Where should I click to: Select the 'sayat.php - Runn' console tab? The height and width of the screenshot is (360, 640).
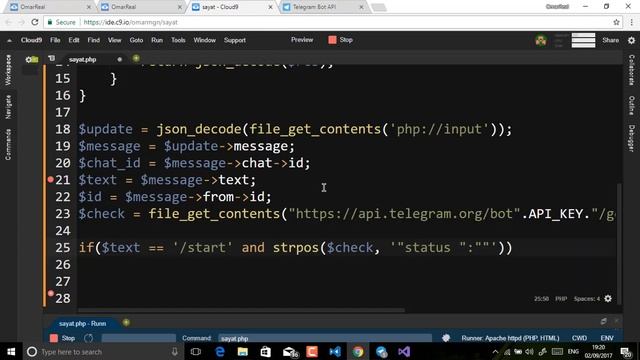[x=82, y=324]
